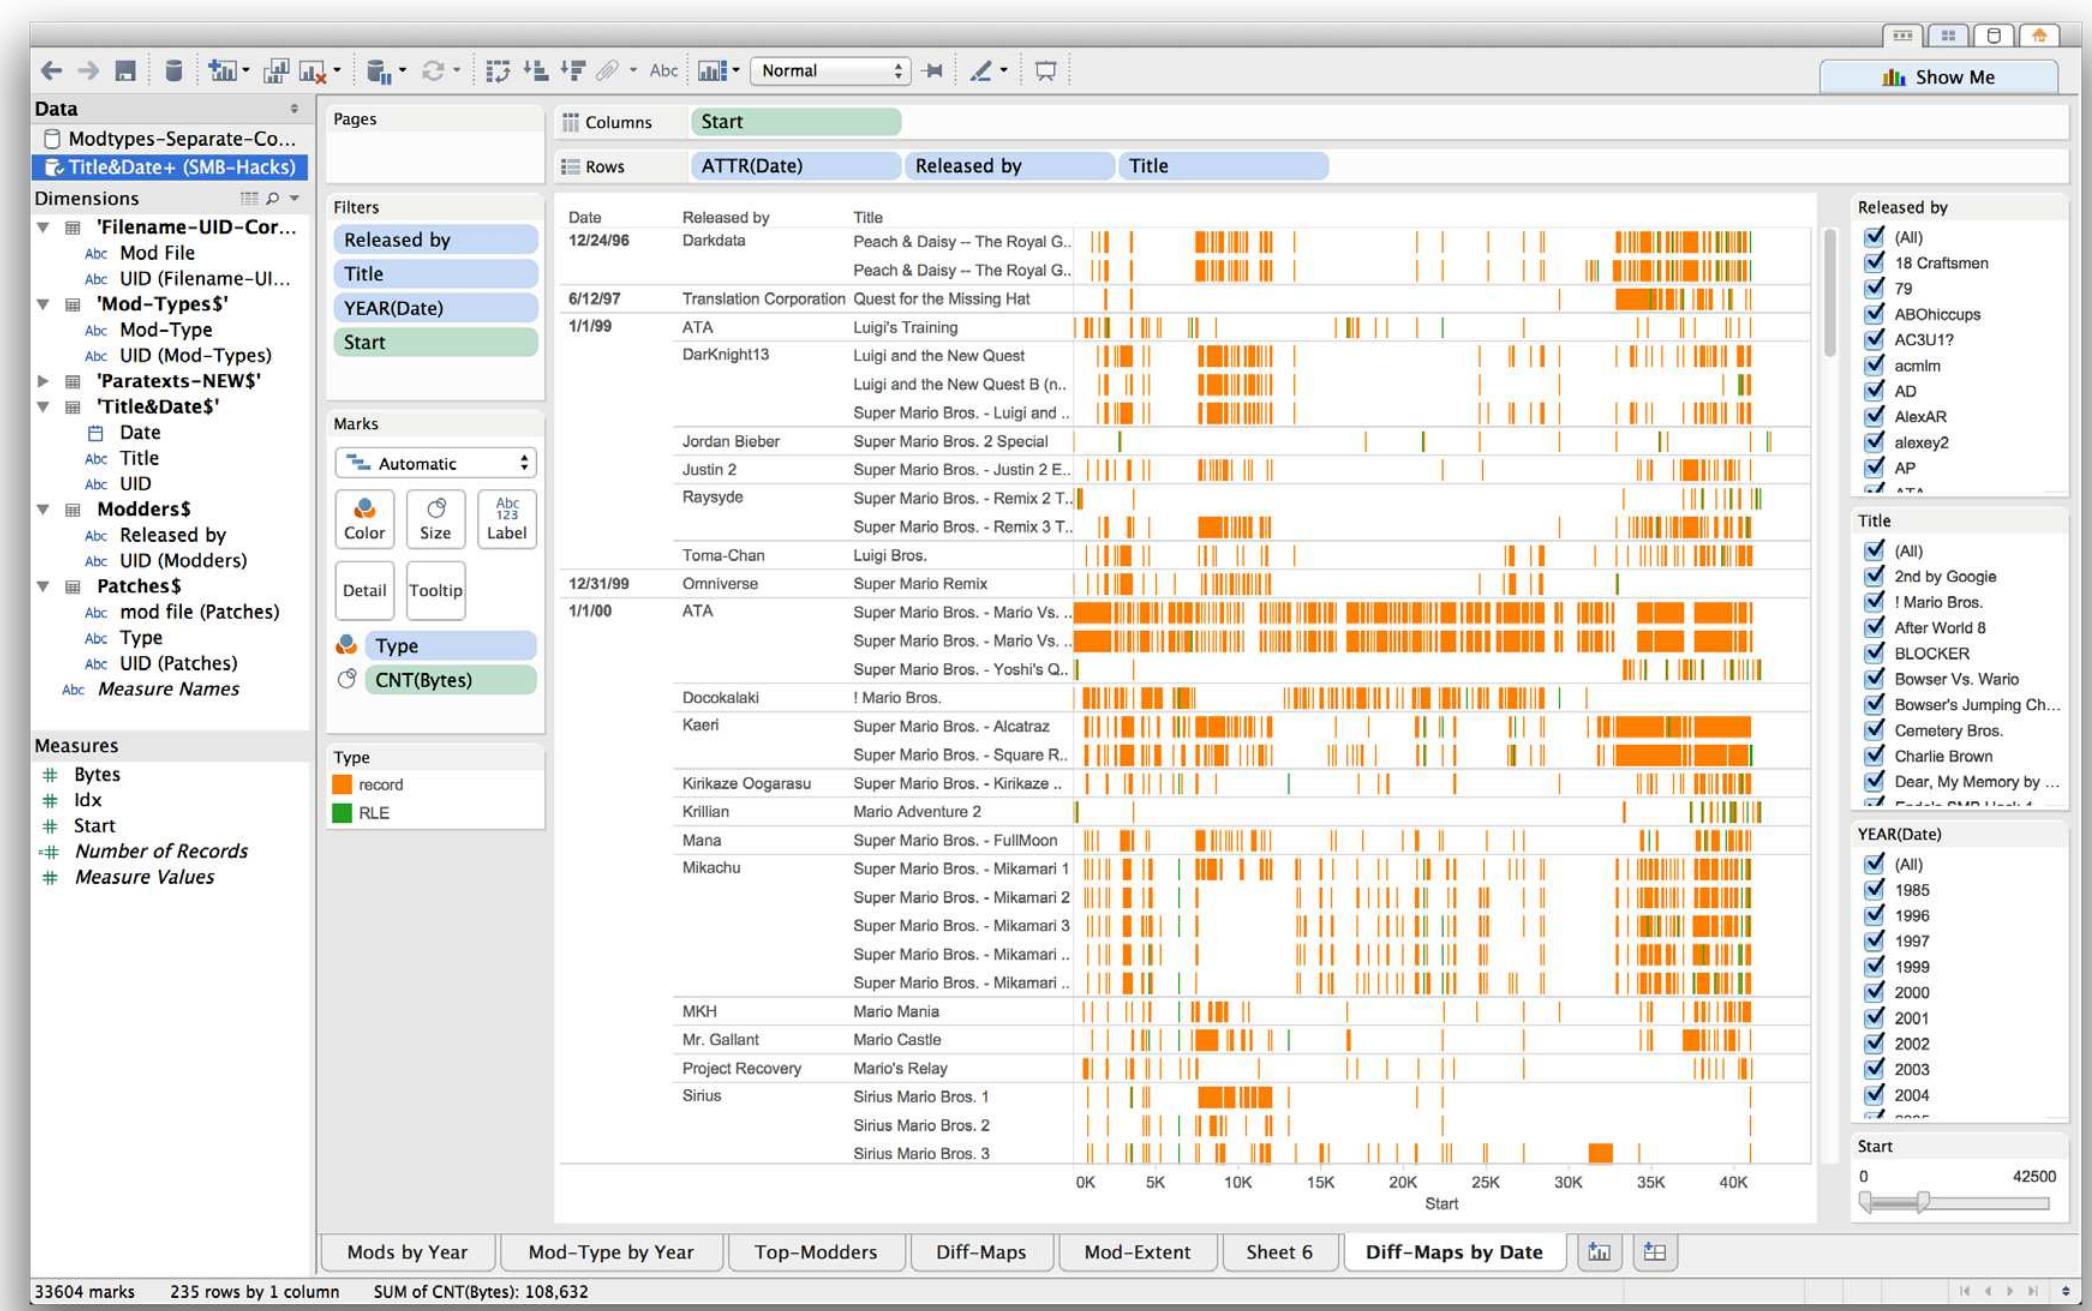Click the Label button on Marks card

point(507,519)
